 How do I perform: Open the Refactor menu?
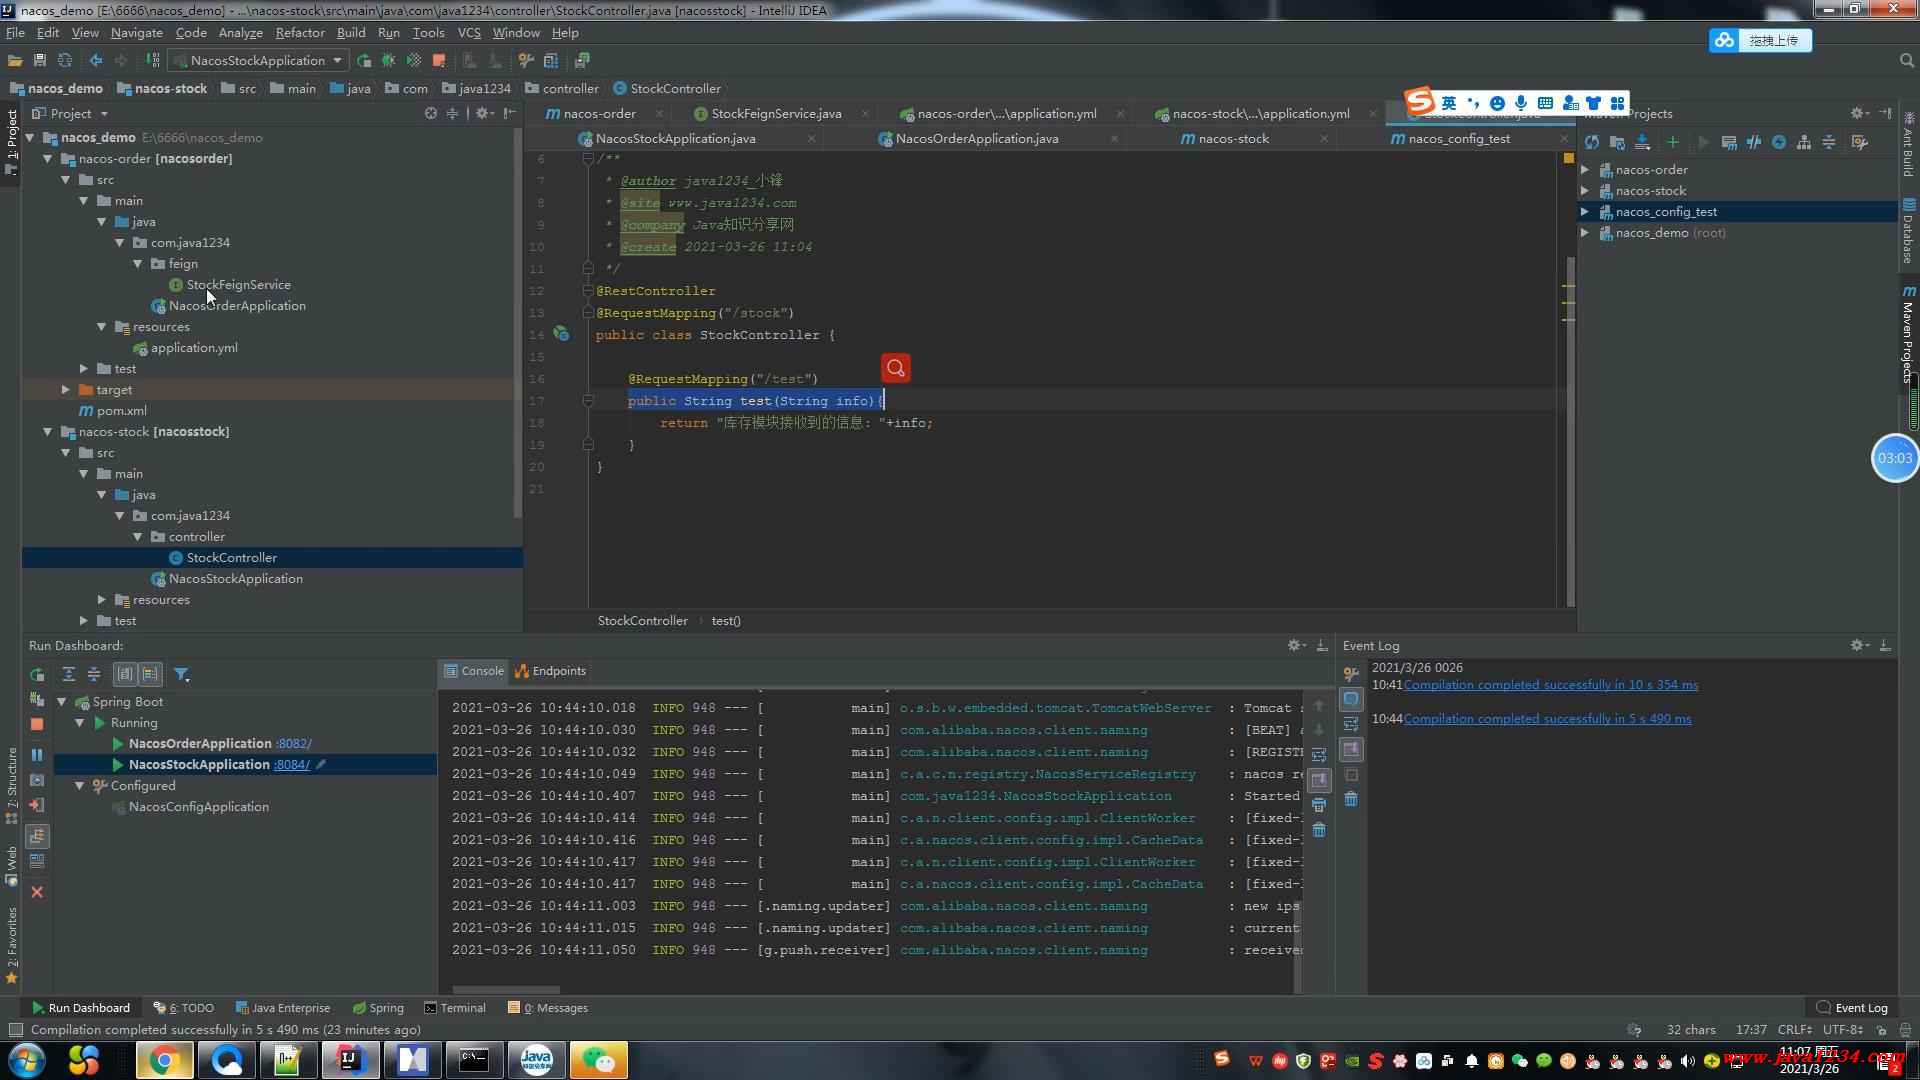[x=300, y=33]
